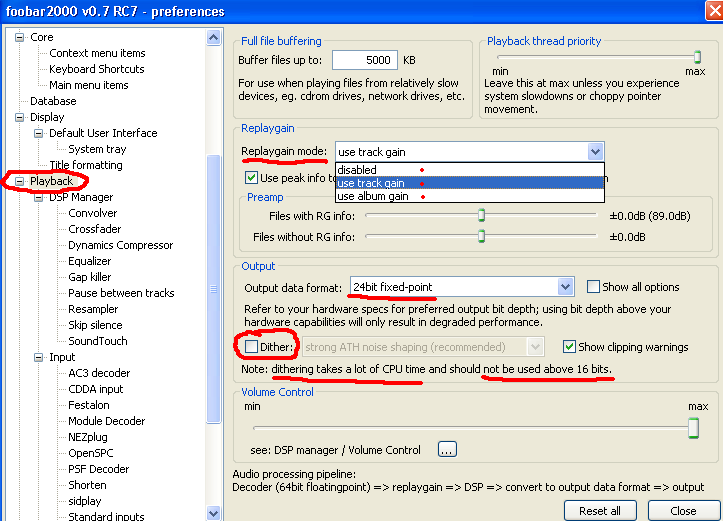Enable the Dither checkbox
Viewport: 723px width, 521px height.
[x=251, y=347]
